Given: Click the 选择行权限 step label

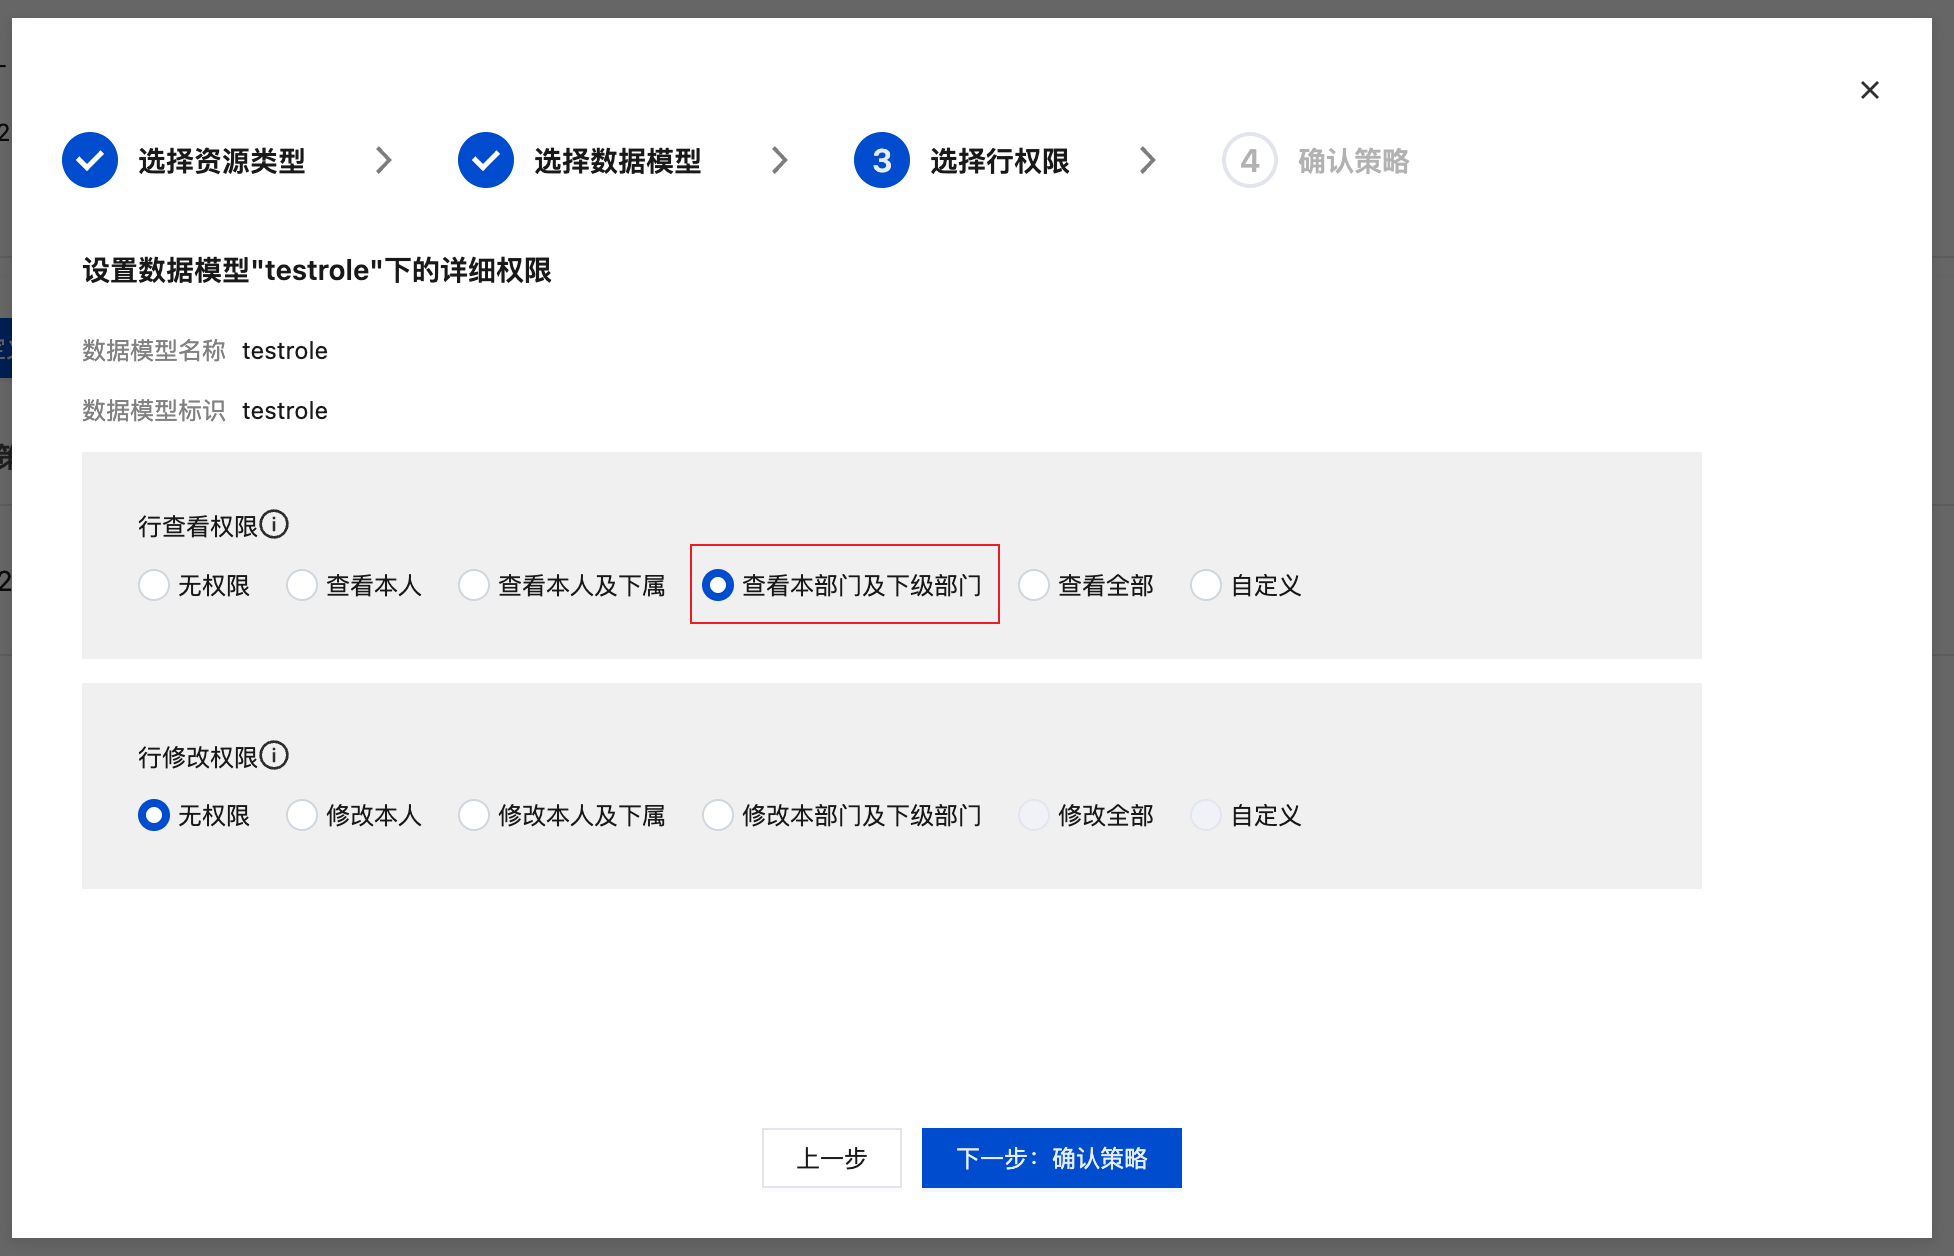Looking at the screenshot, I should click(x=999, y=160).
